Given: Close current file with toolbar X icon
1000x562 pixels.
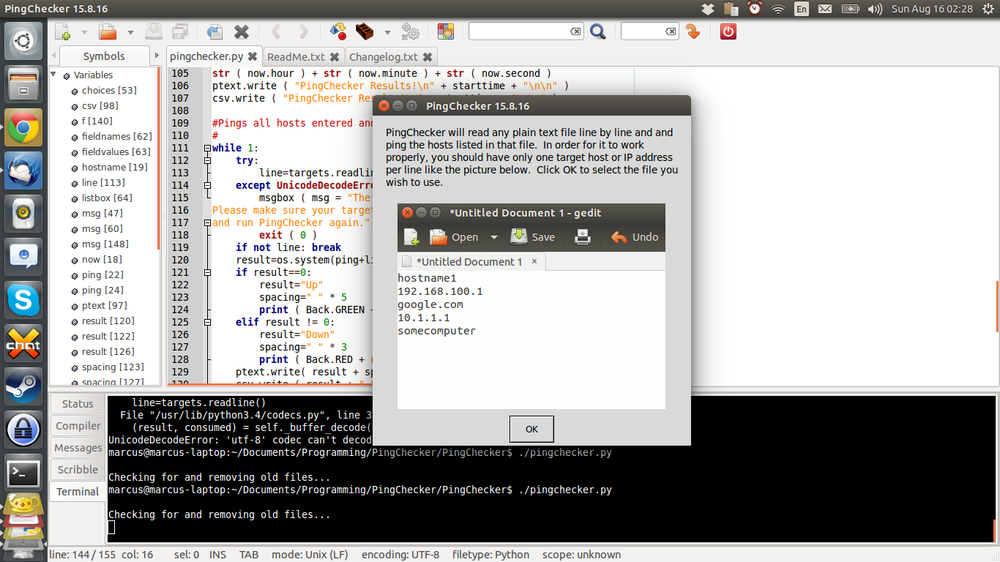Looking at the screenshot, I should [x=241, y=31].
